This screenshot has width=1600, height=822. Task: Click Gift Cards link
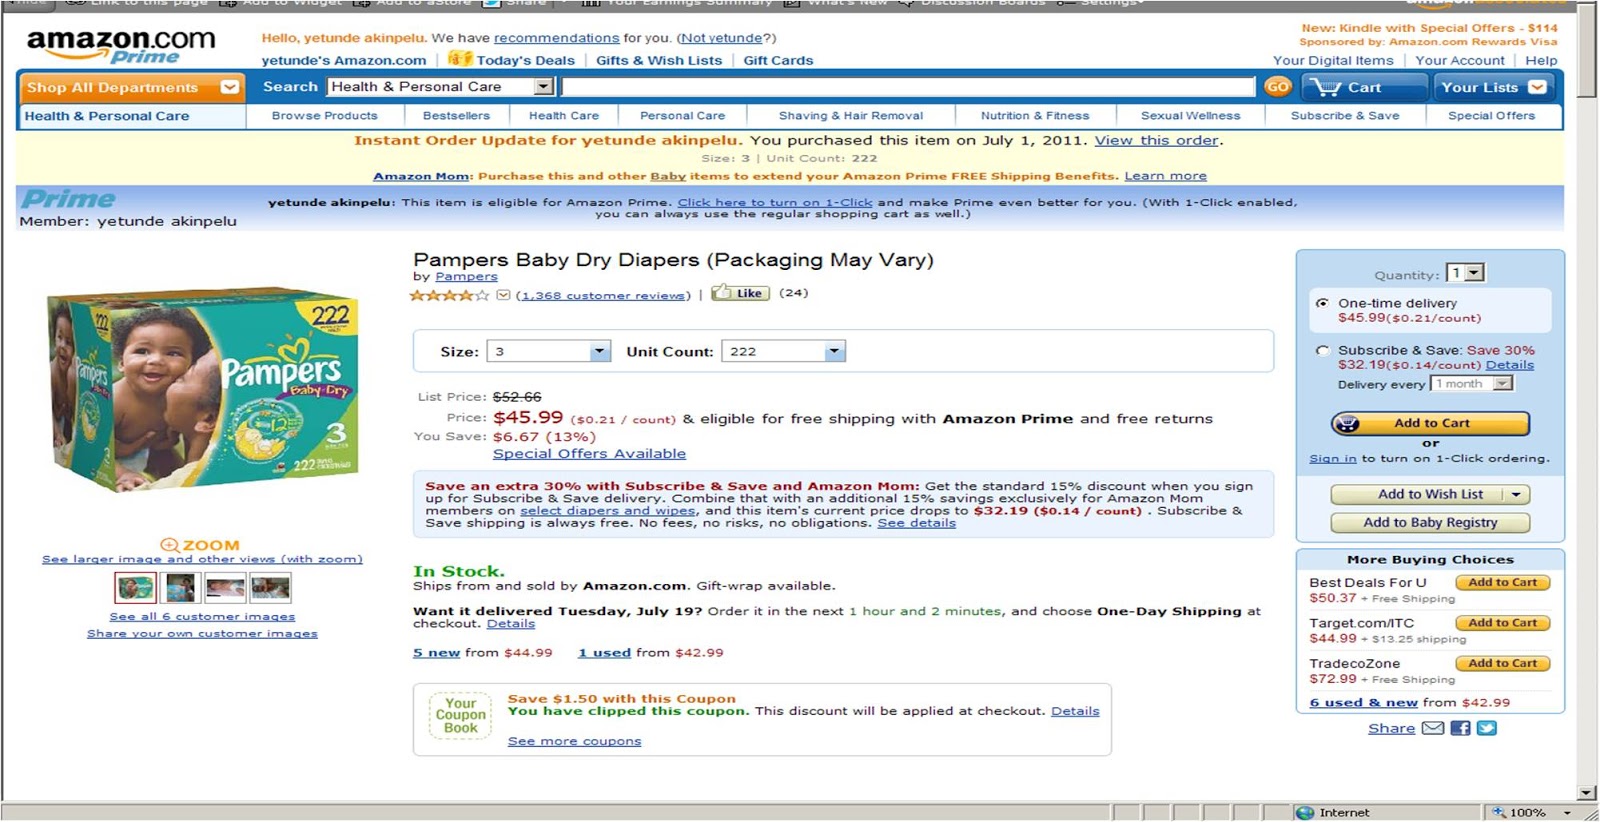click(x=778, y=60)
